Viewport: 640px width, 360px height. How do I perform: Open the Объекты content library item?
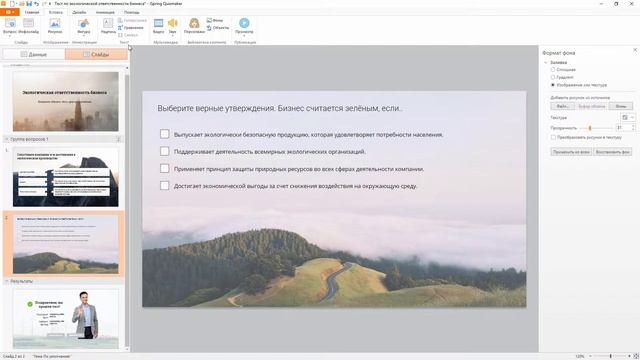pyautogui.click(x=218, y=28)
